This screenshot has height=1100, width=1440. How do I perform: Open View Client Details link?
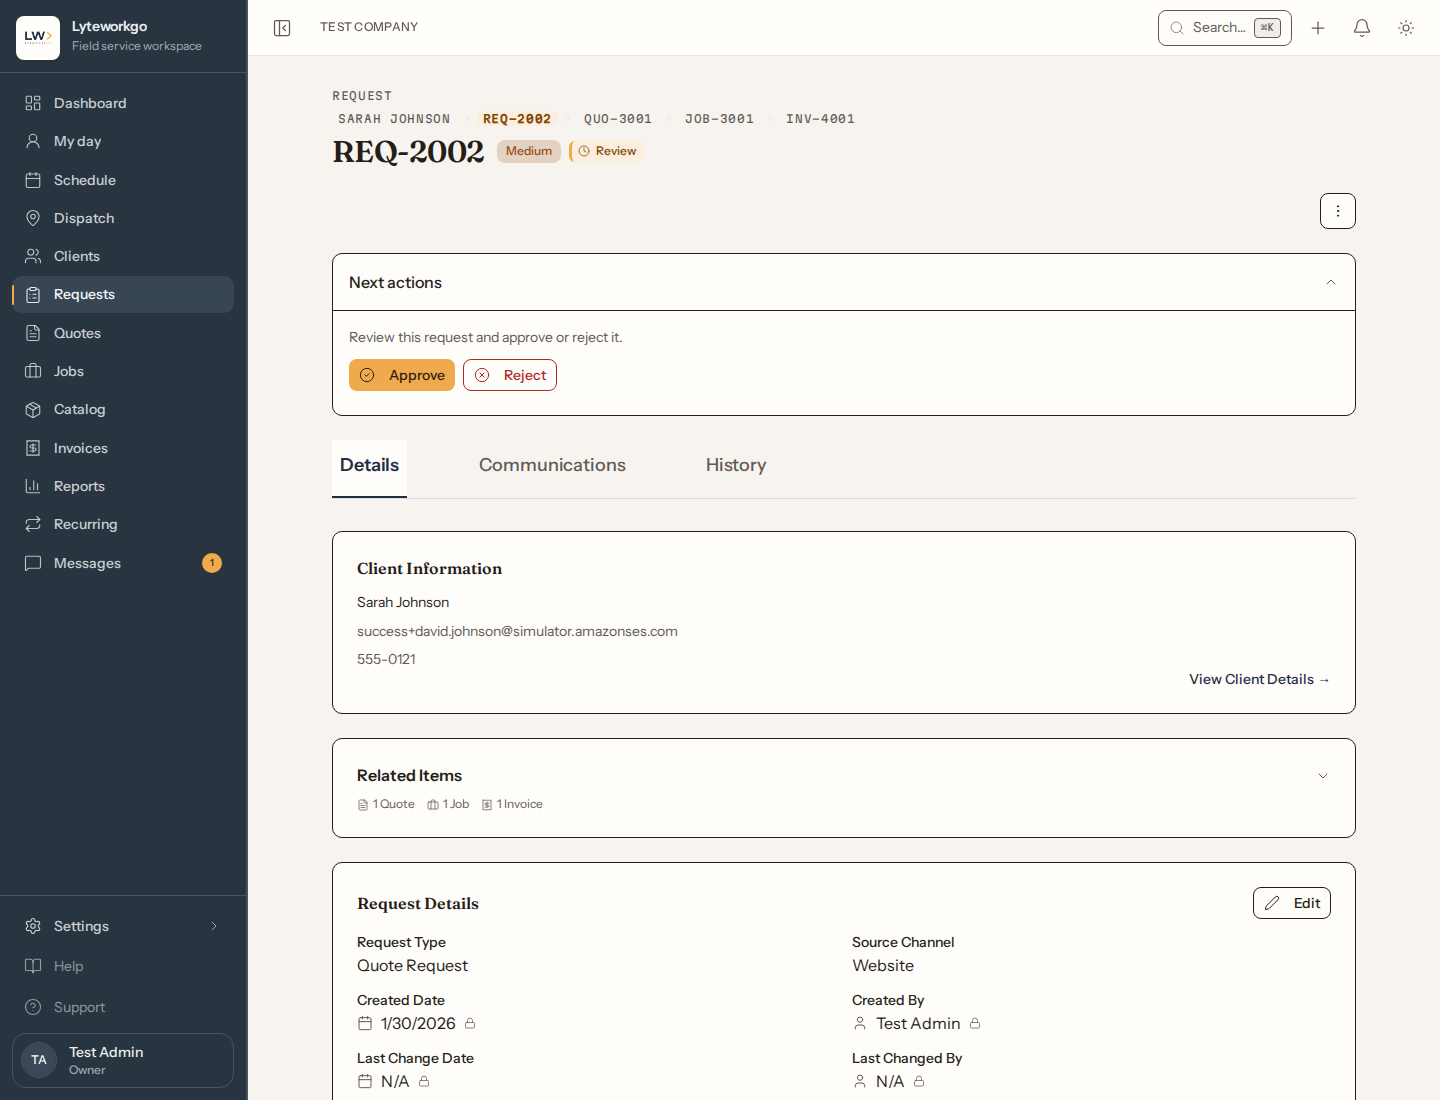pos(1259,679)
